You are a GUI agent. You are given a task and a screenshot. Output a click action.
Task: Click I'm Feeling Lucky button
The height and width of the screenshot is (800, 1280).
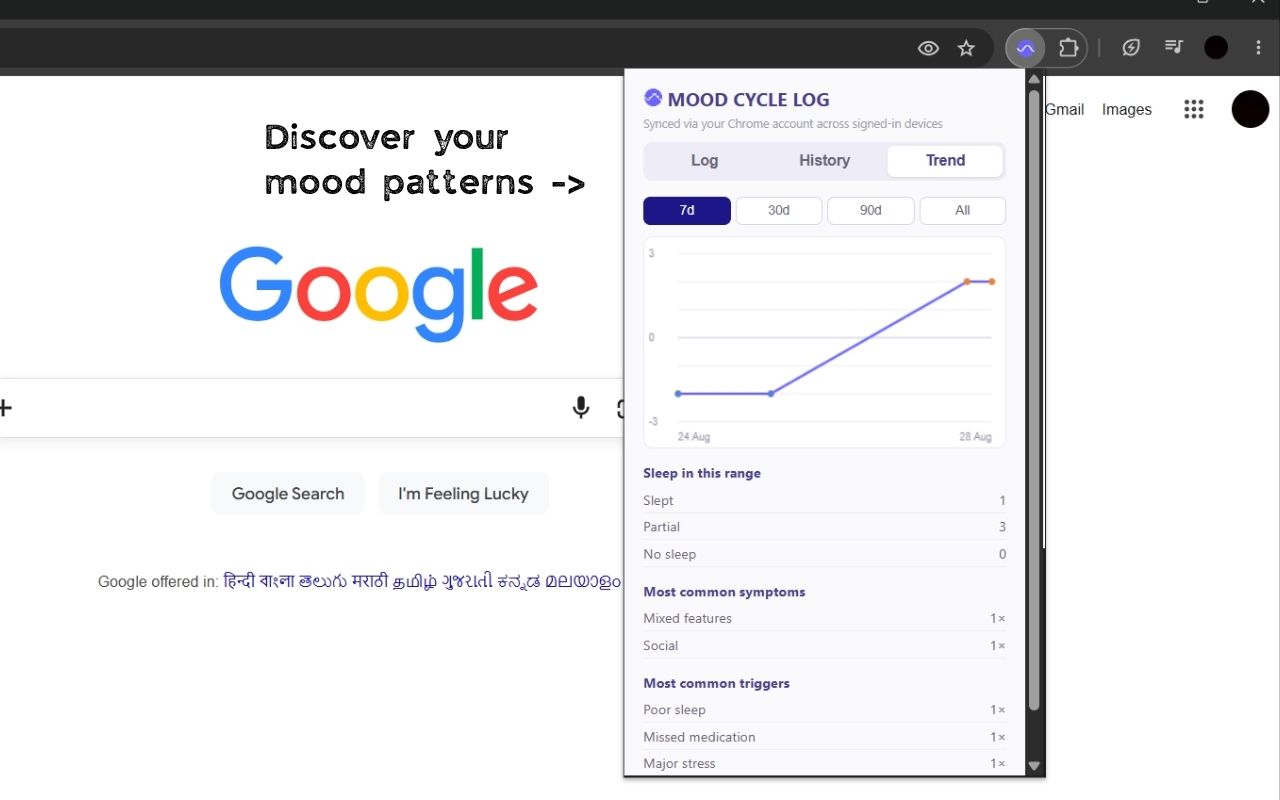tap(463, 493)
